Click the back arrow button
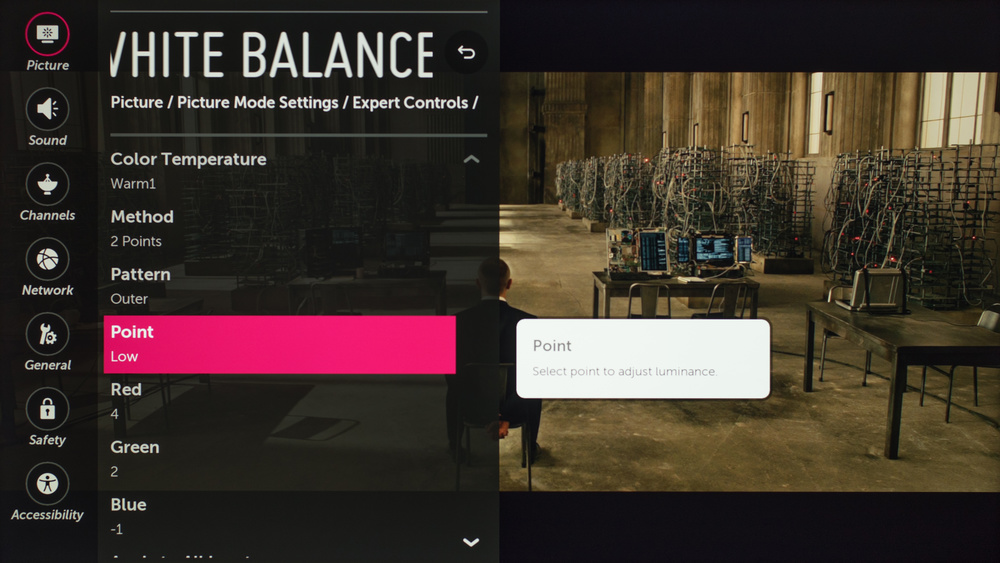The width and height of the screenshot is (1000, 563). (x=466, y=53)
